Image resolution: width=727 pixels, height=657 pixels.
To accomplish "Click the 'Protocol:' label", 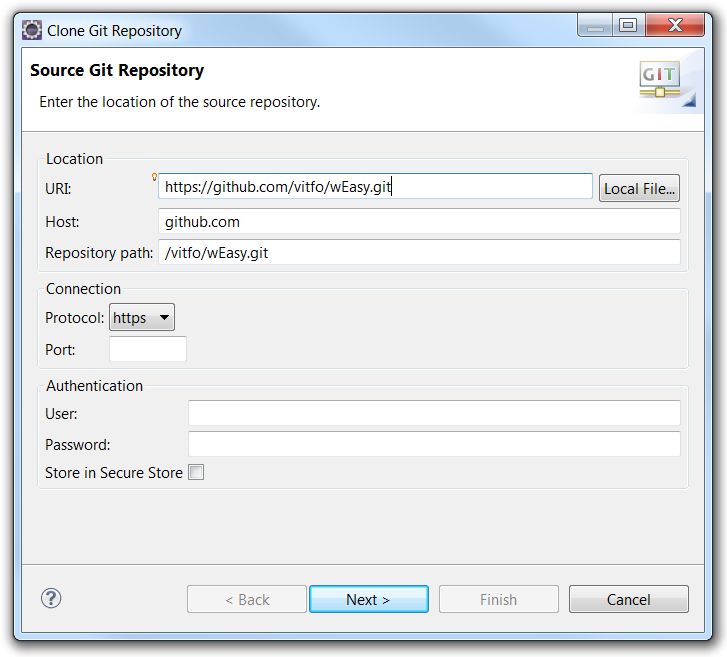I will point(75,318).
